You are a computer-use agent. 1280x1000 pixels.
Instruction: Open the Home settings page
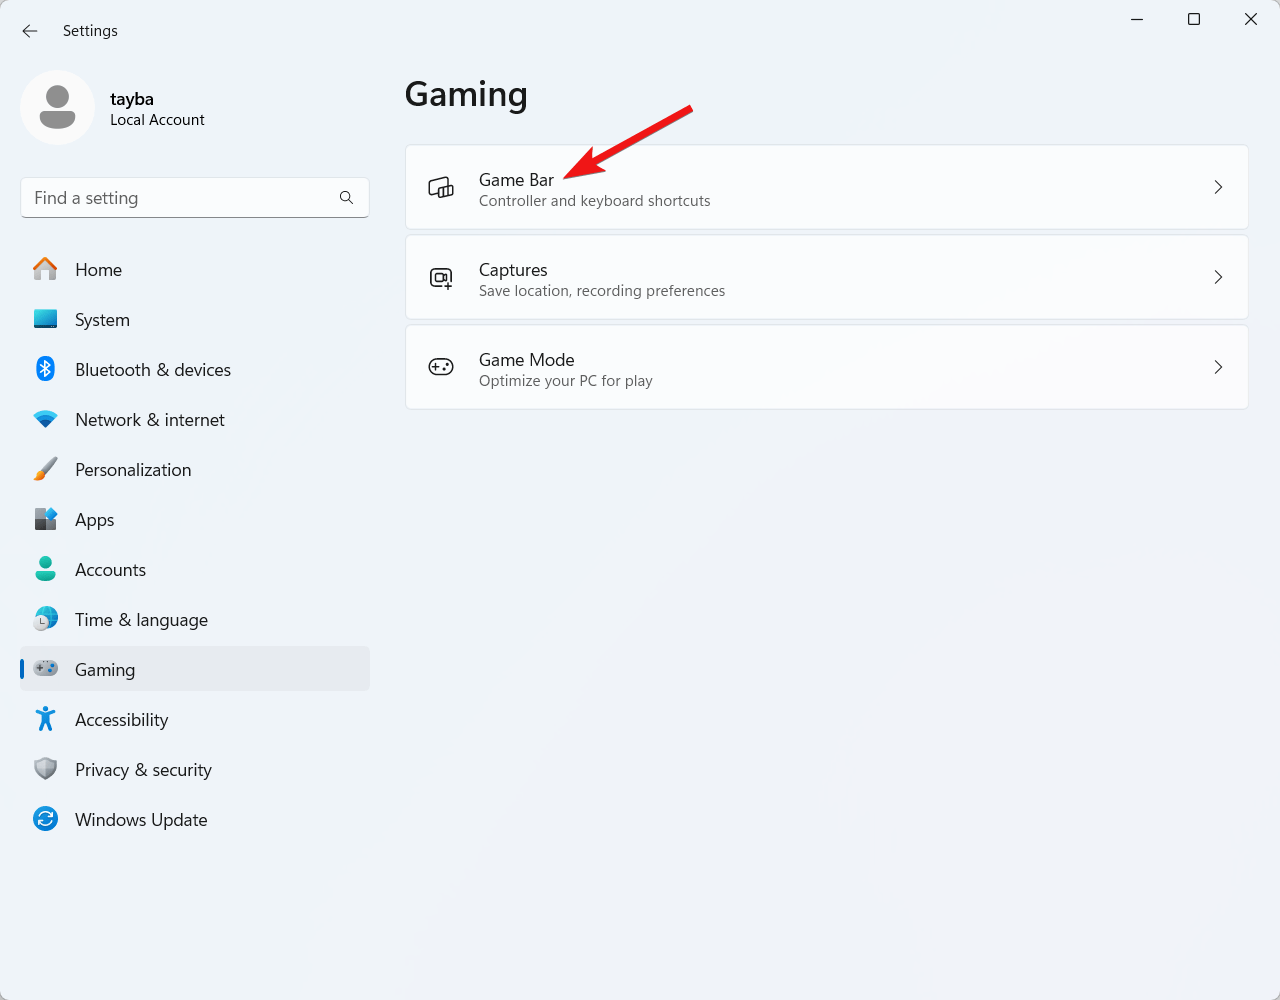click(x=98, y=270)
